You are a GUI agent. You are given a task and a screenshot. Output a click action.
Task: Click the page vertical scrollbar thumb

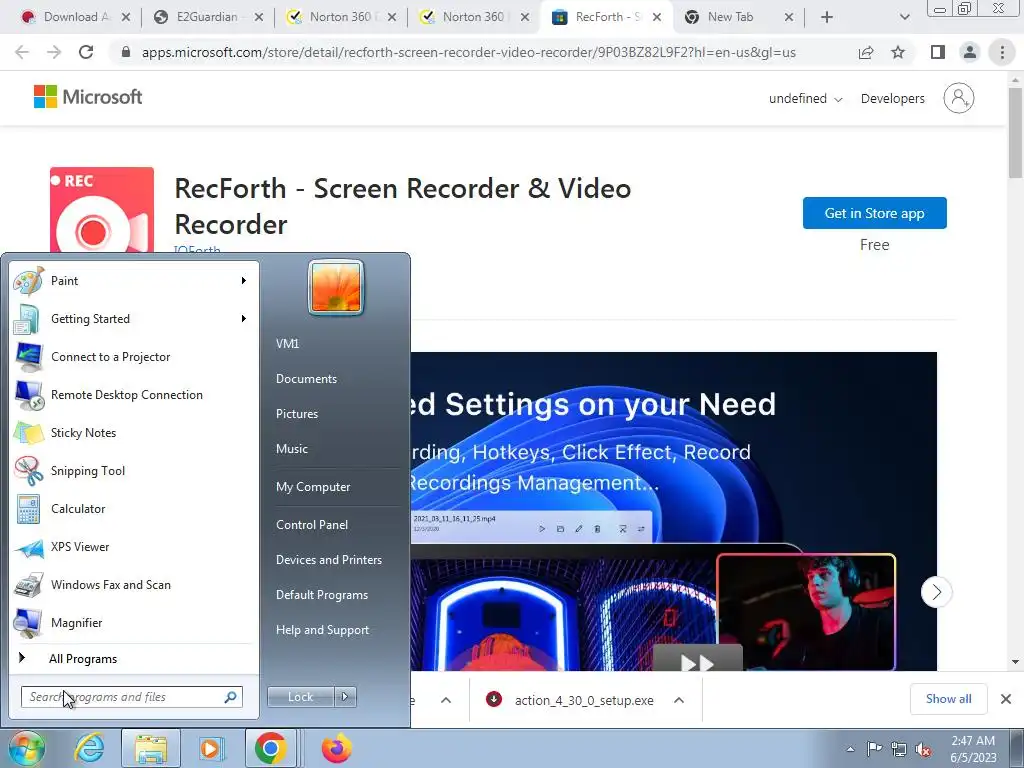[1015, 132]
